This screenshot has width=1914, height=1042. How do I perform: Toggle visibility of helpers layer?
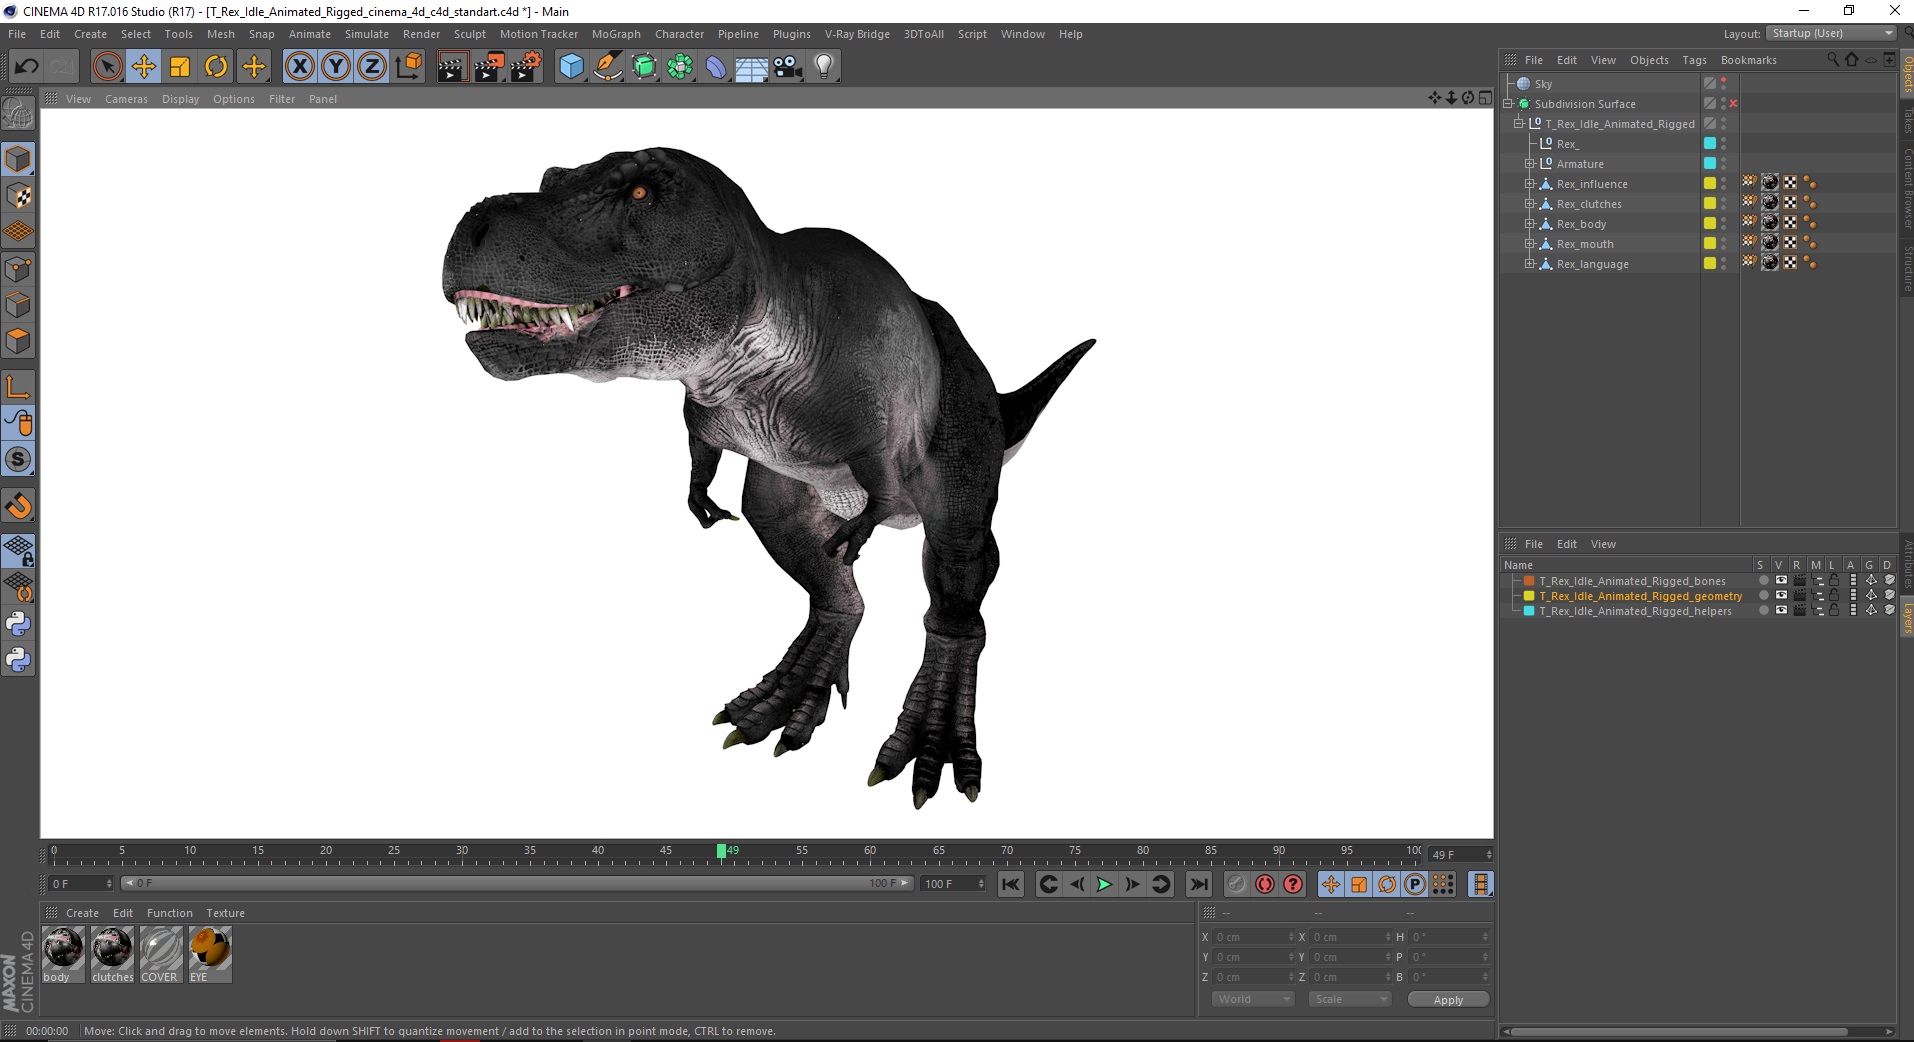(x=1781, y=610)
